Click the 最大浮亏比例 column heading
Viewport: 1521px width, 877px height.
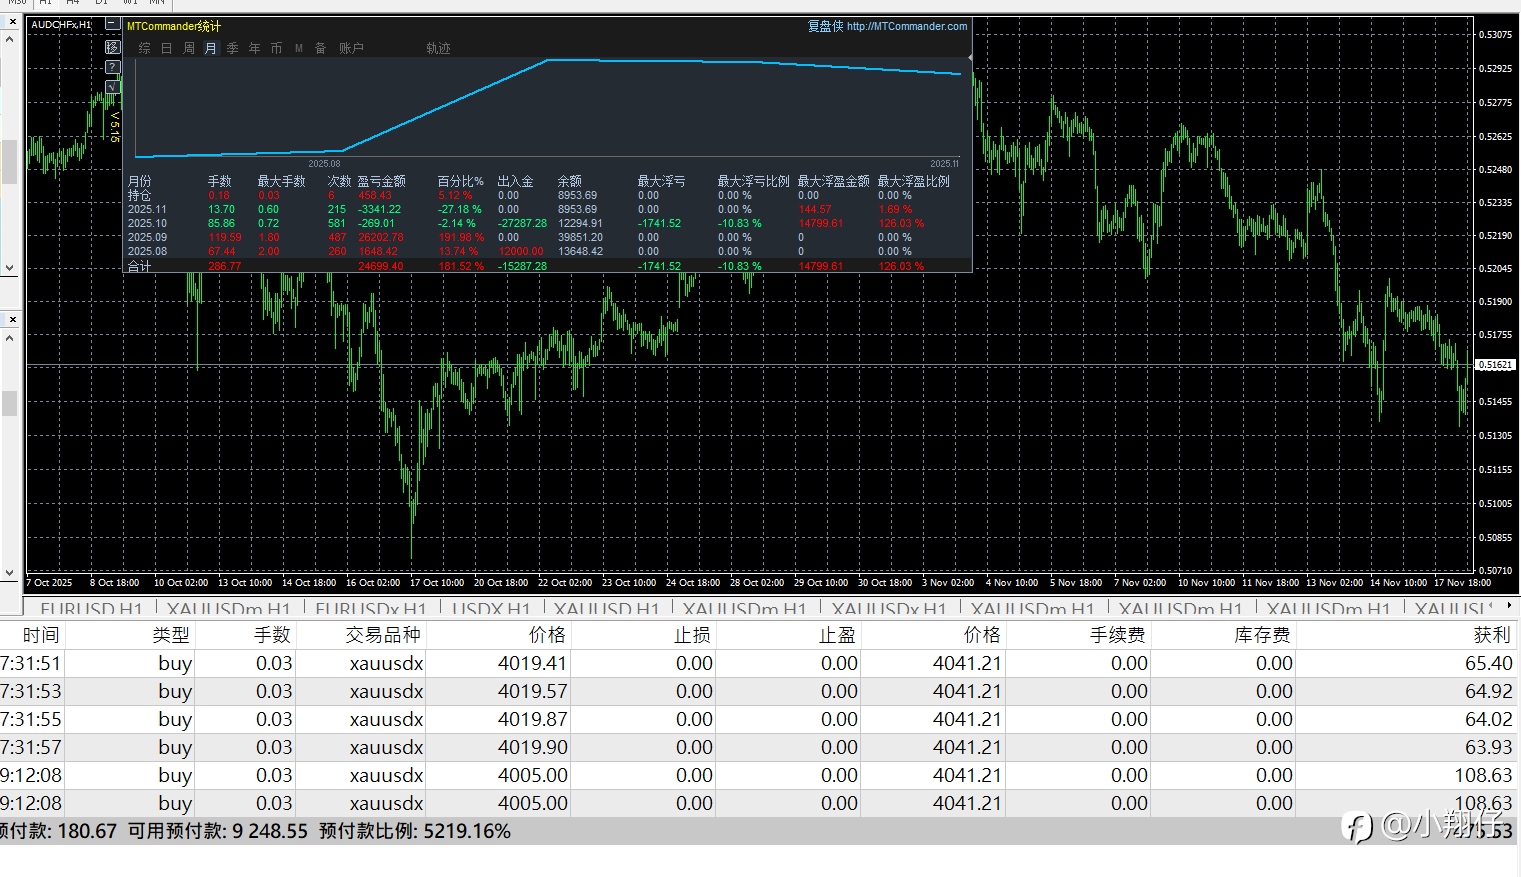tap(754, 181)
